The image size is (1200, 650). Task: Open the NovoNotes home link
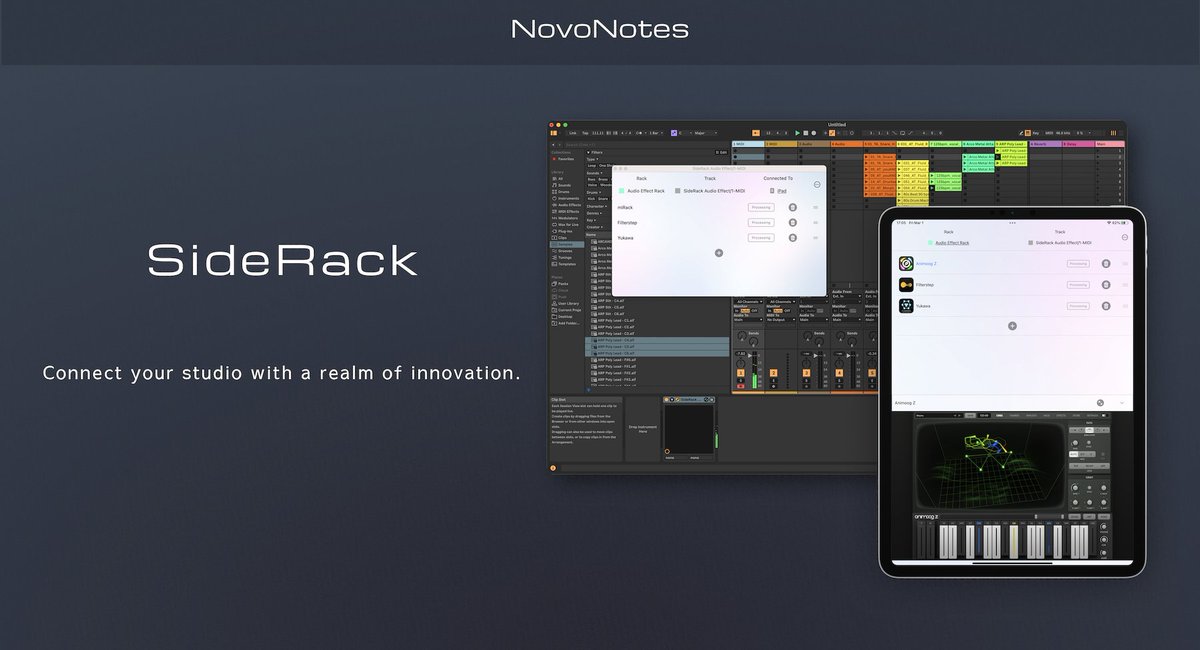(x=599, y=28)
